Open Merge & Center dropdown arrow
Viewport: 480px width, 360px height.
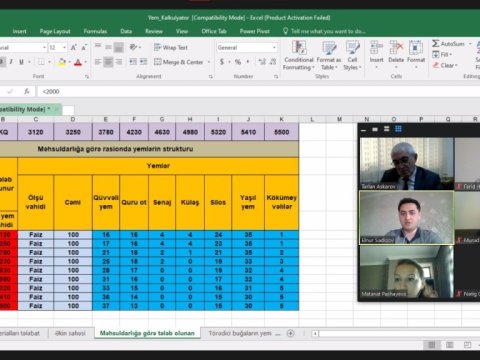pyautogui.click(x=209, y=62)
